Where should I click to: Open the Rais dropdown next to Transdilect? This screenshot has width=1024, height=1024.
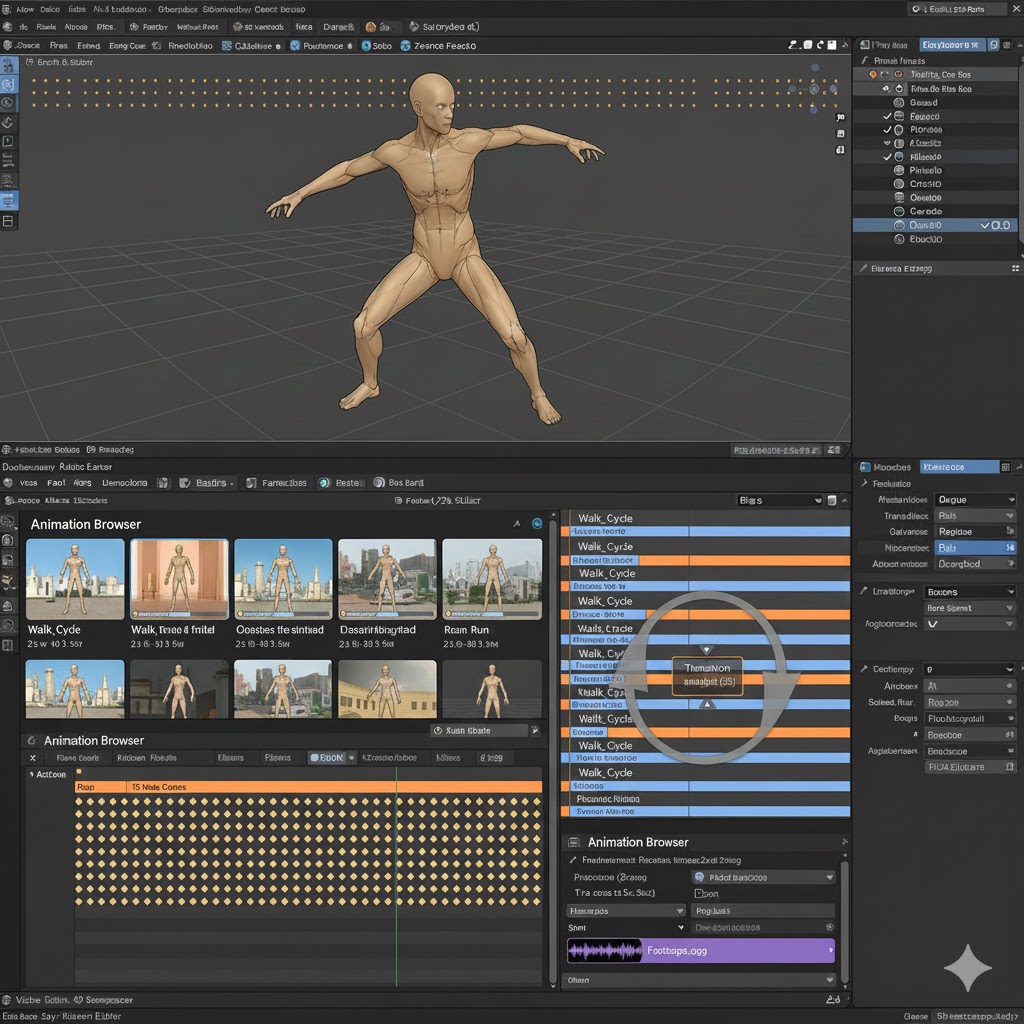pos(975,516)
